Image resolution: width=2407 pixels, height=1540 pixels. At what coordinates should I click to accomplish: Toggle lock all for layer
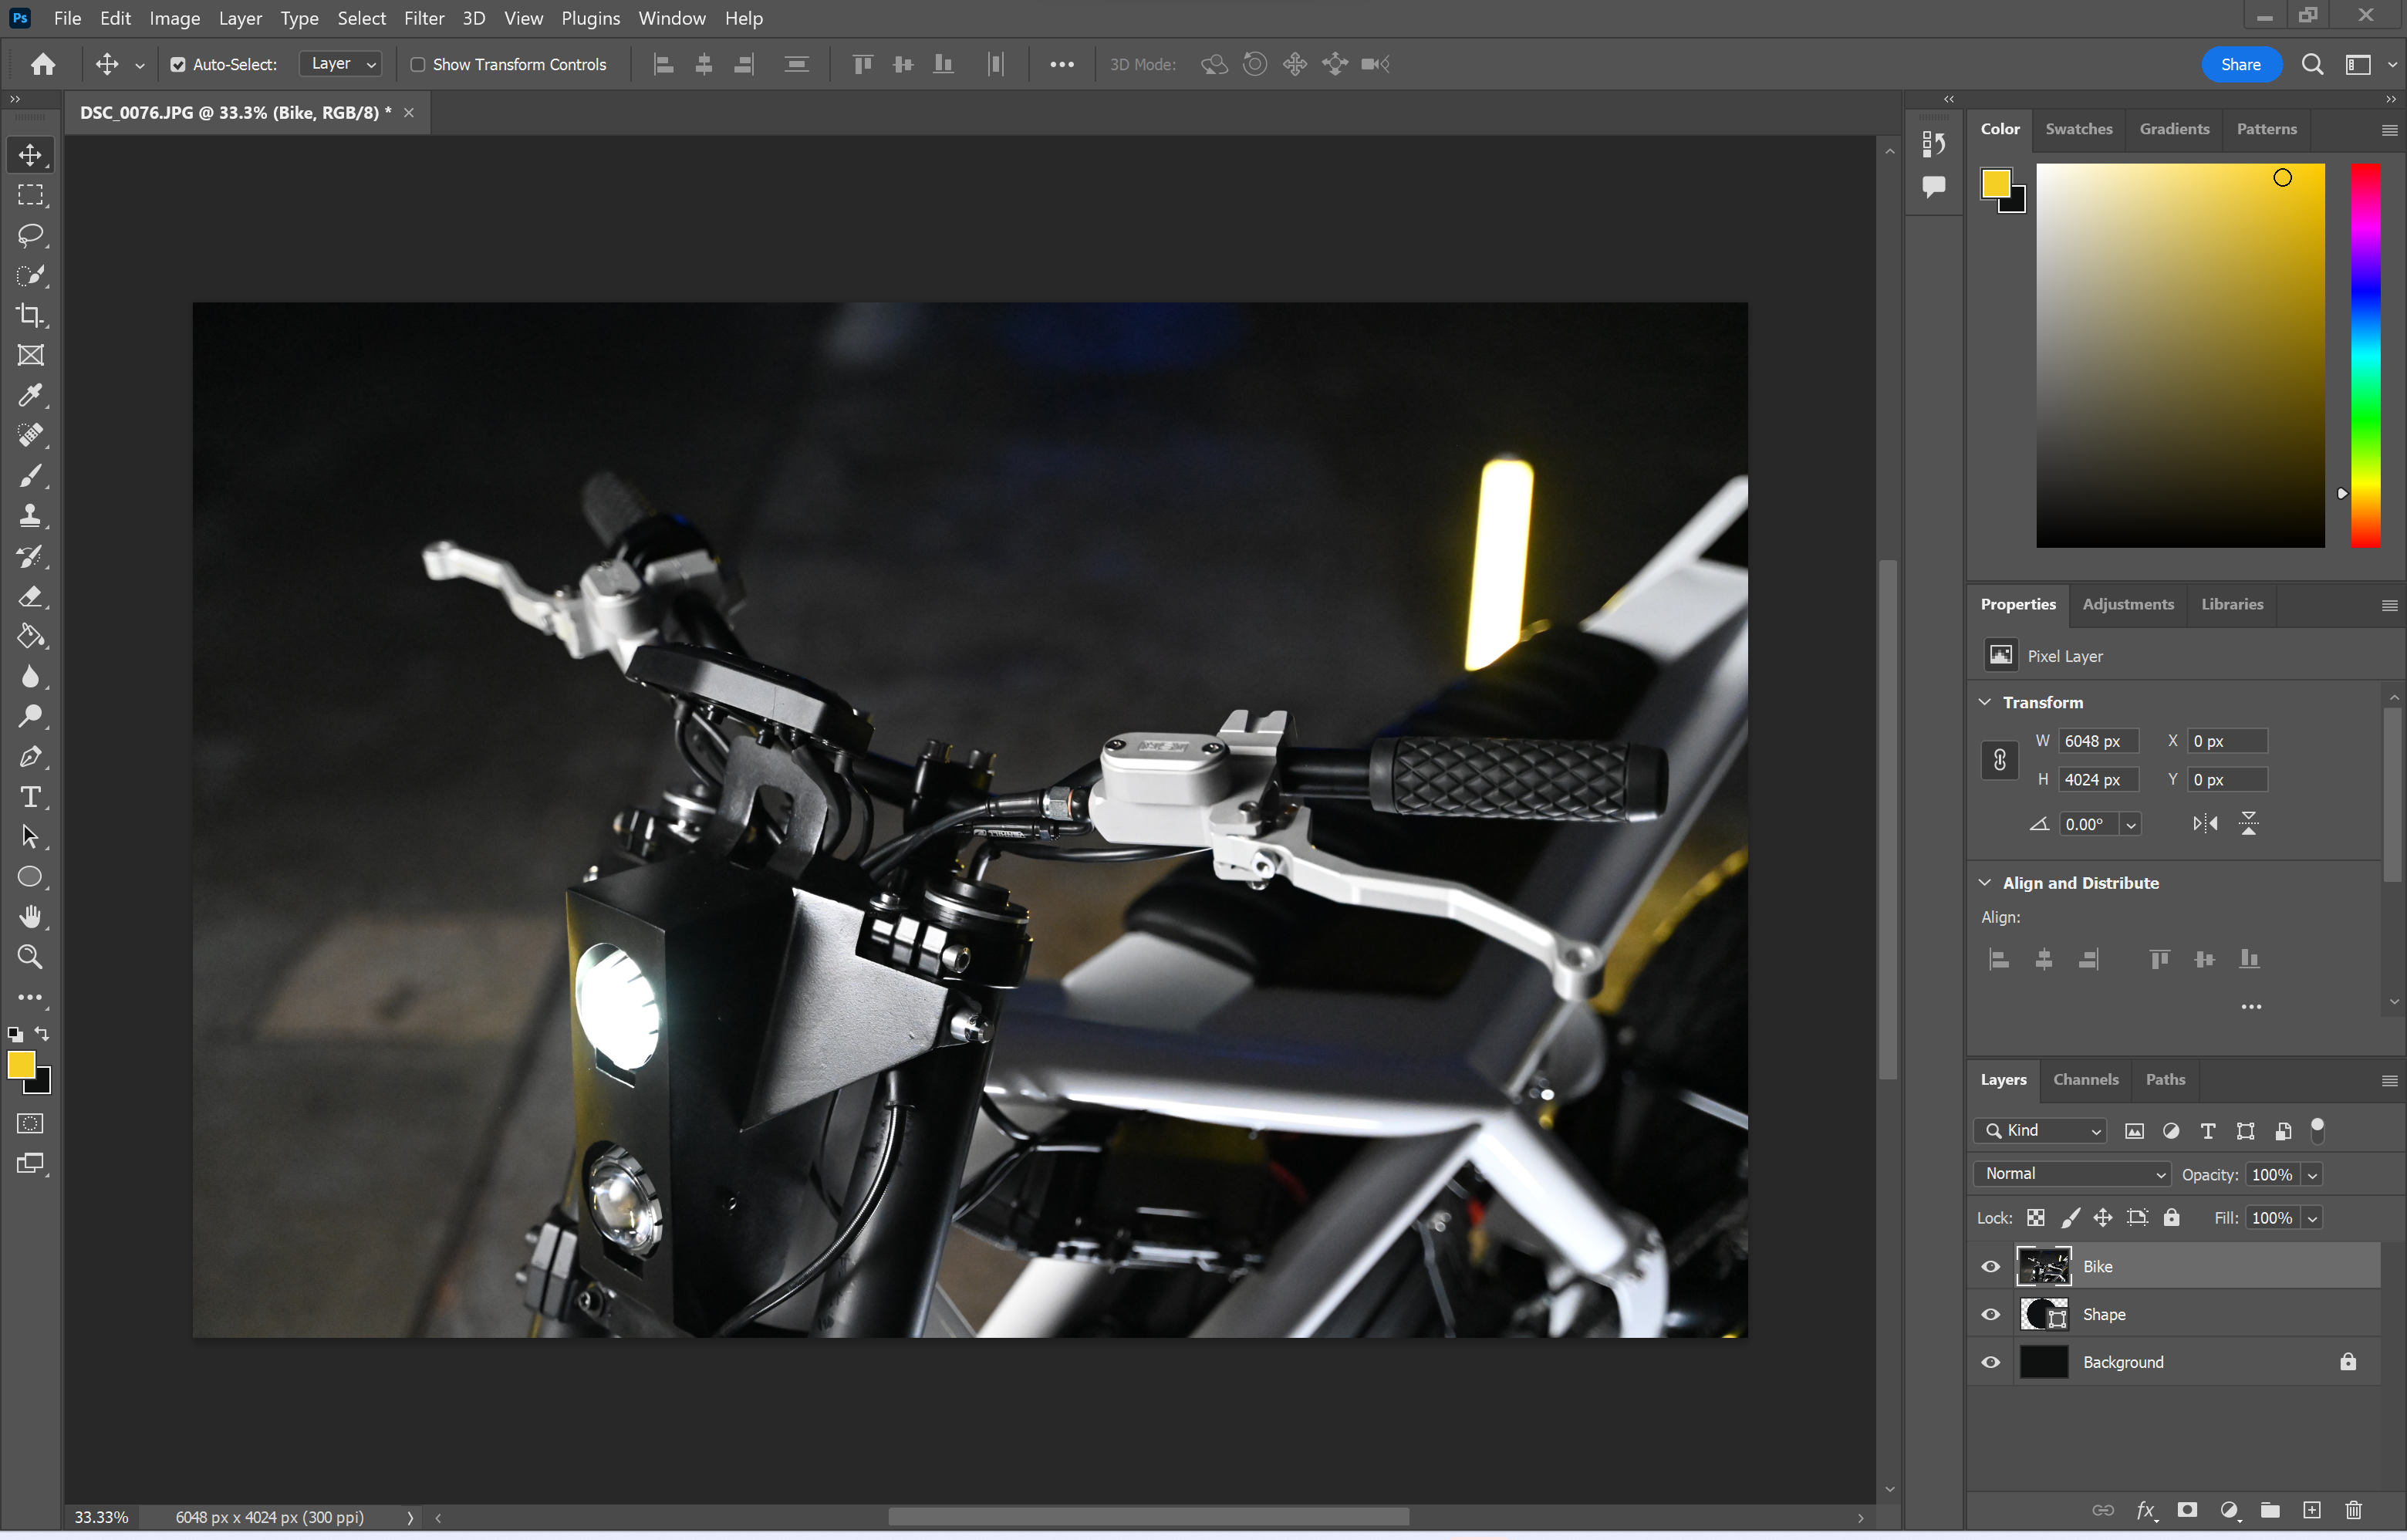[2172, 1218]
